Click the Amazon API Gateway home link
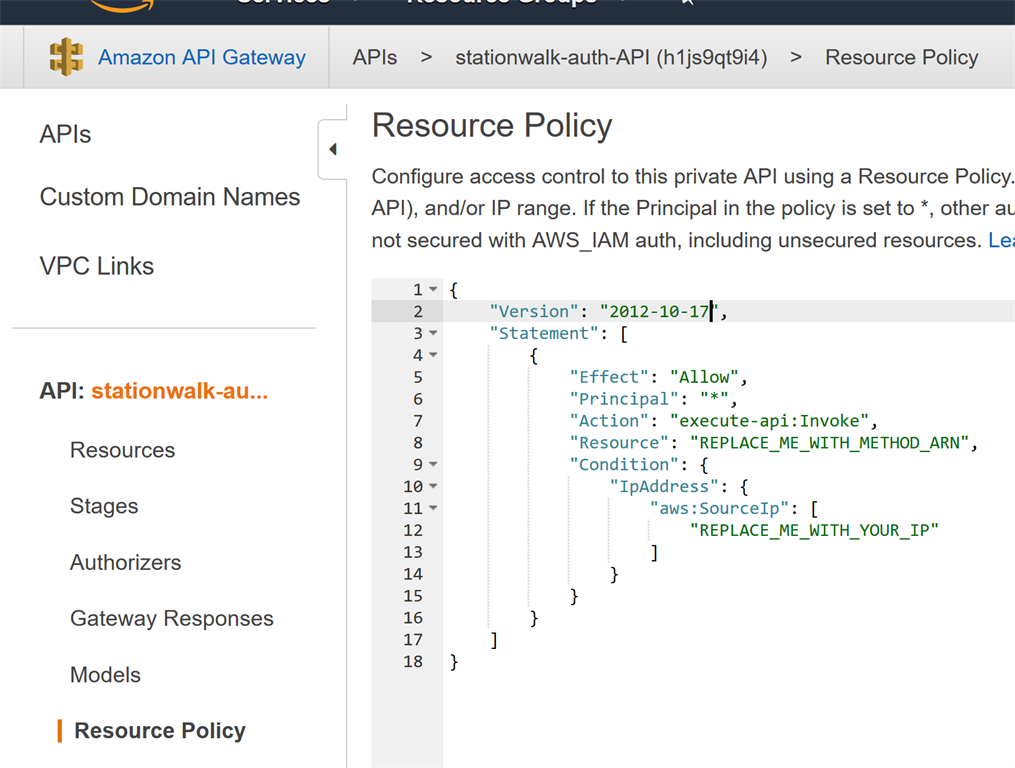This screenshot has height=768, width=1015. (x=201, y=58)
